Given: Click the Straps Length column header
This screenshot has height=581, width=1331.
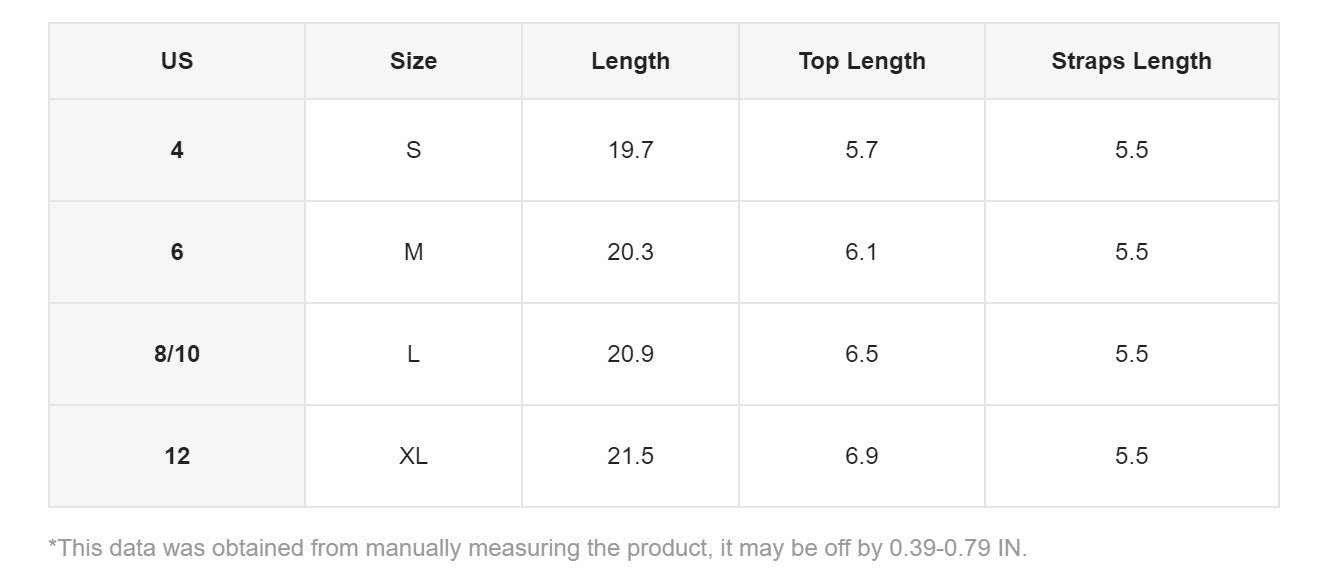Looking at the screenshot, I should click(1131, 61).
